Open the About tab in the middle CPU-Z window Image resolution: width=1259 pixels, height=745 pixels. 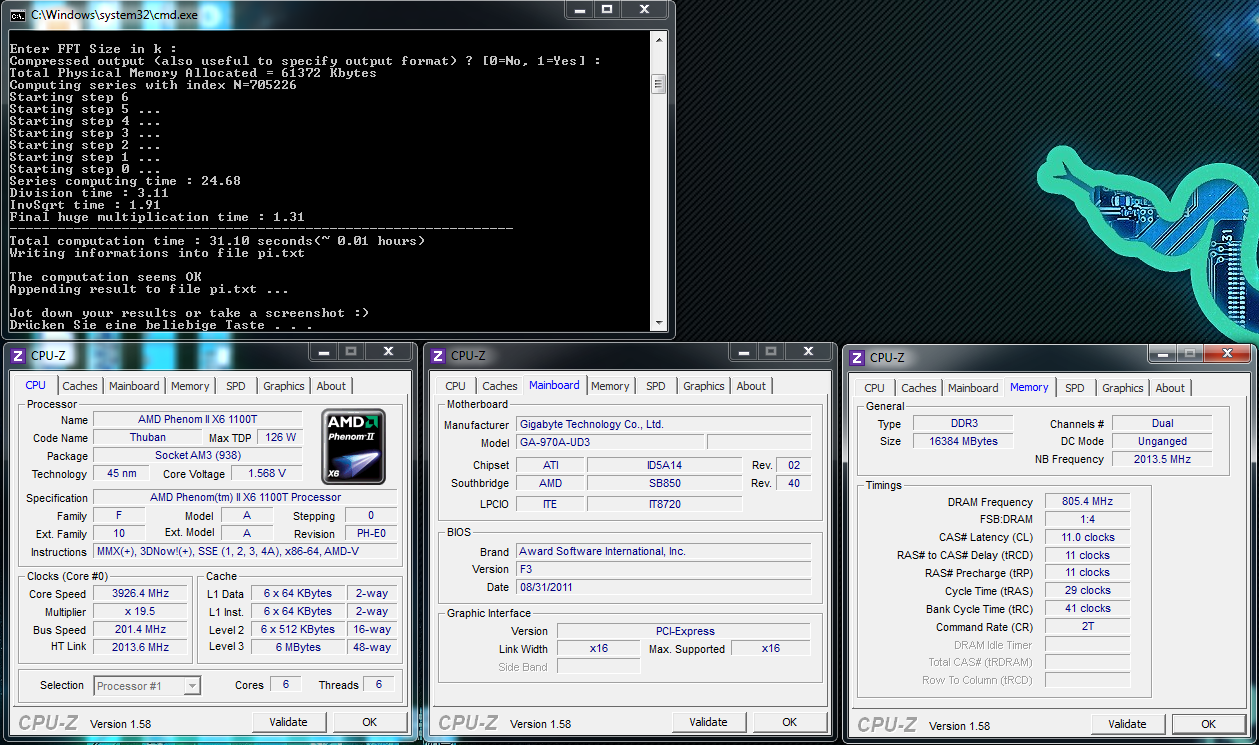[x=751, y=386]
